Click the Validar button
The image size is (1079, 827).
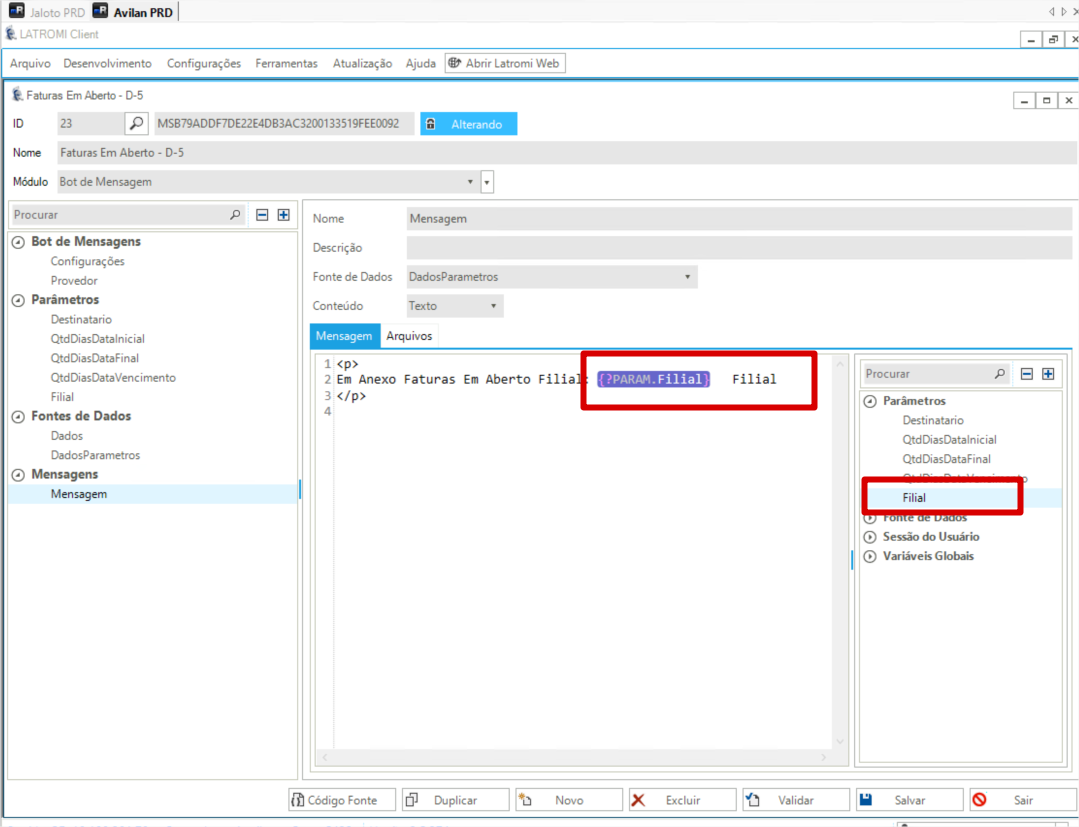796,800
